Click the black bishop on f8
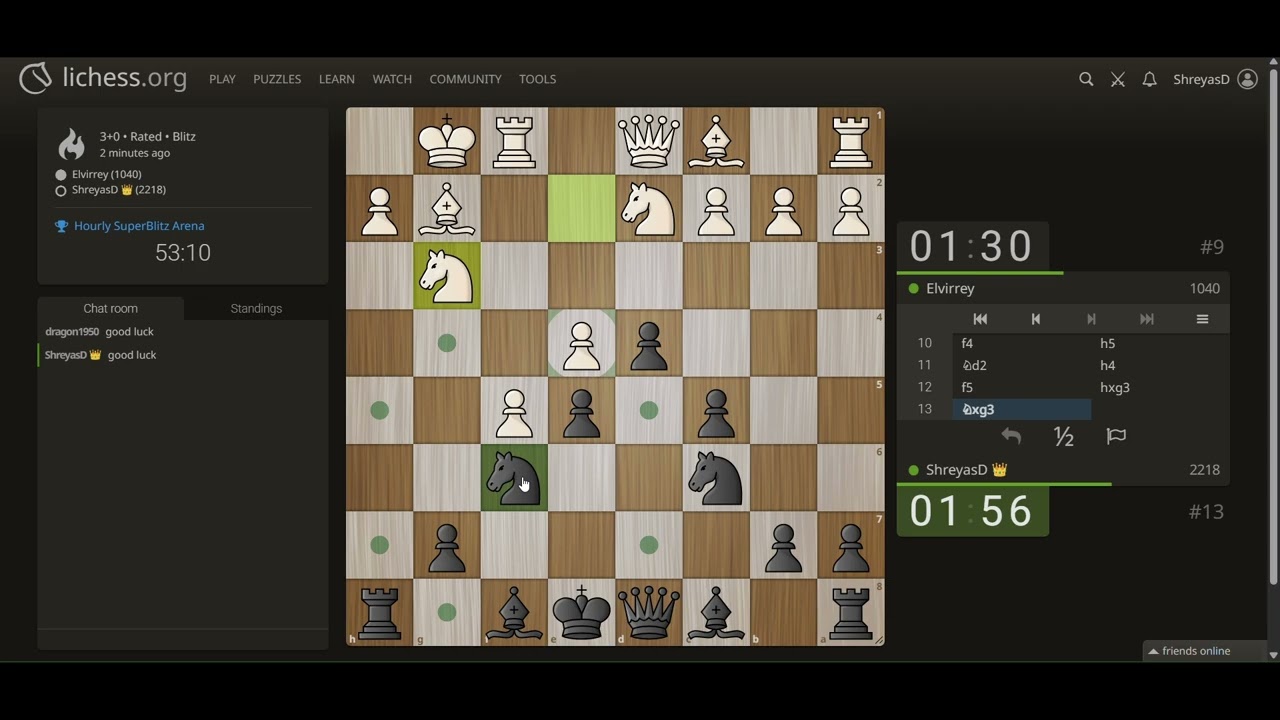 point(514,612)
